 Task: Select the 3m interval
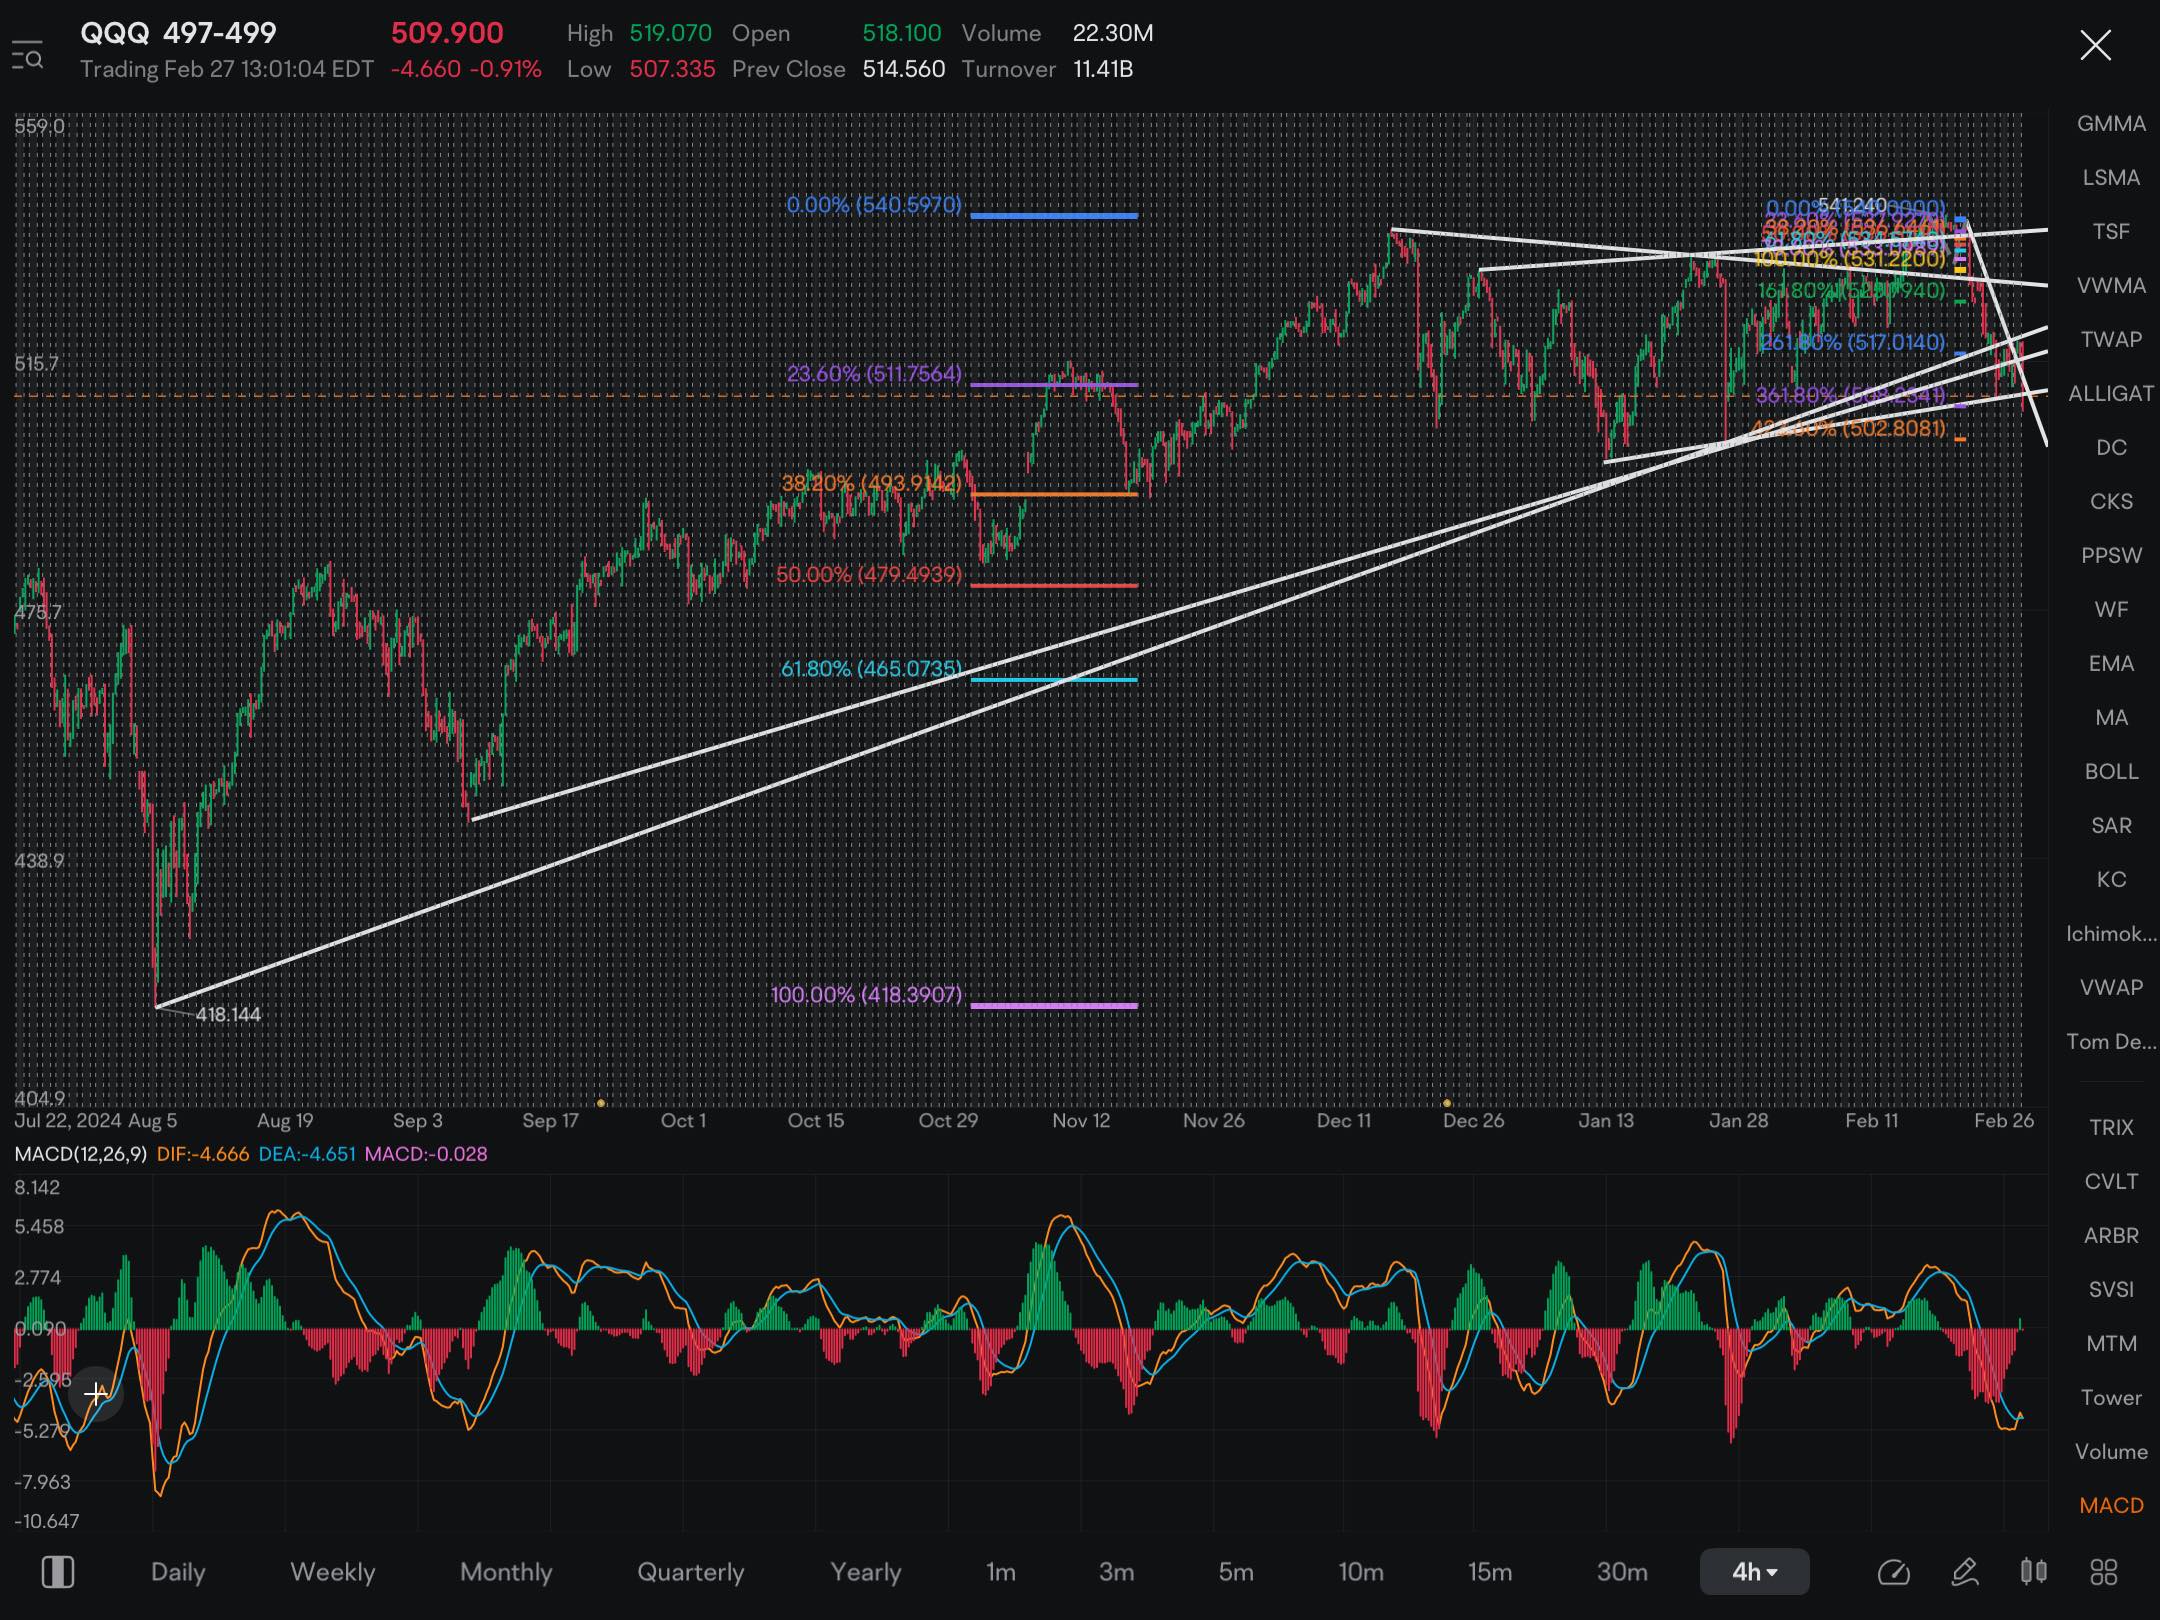click(x=1116, y=1572)
